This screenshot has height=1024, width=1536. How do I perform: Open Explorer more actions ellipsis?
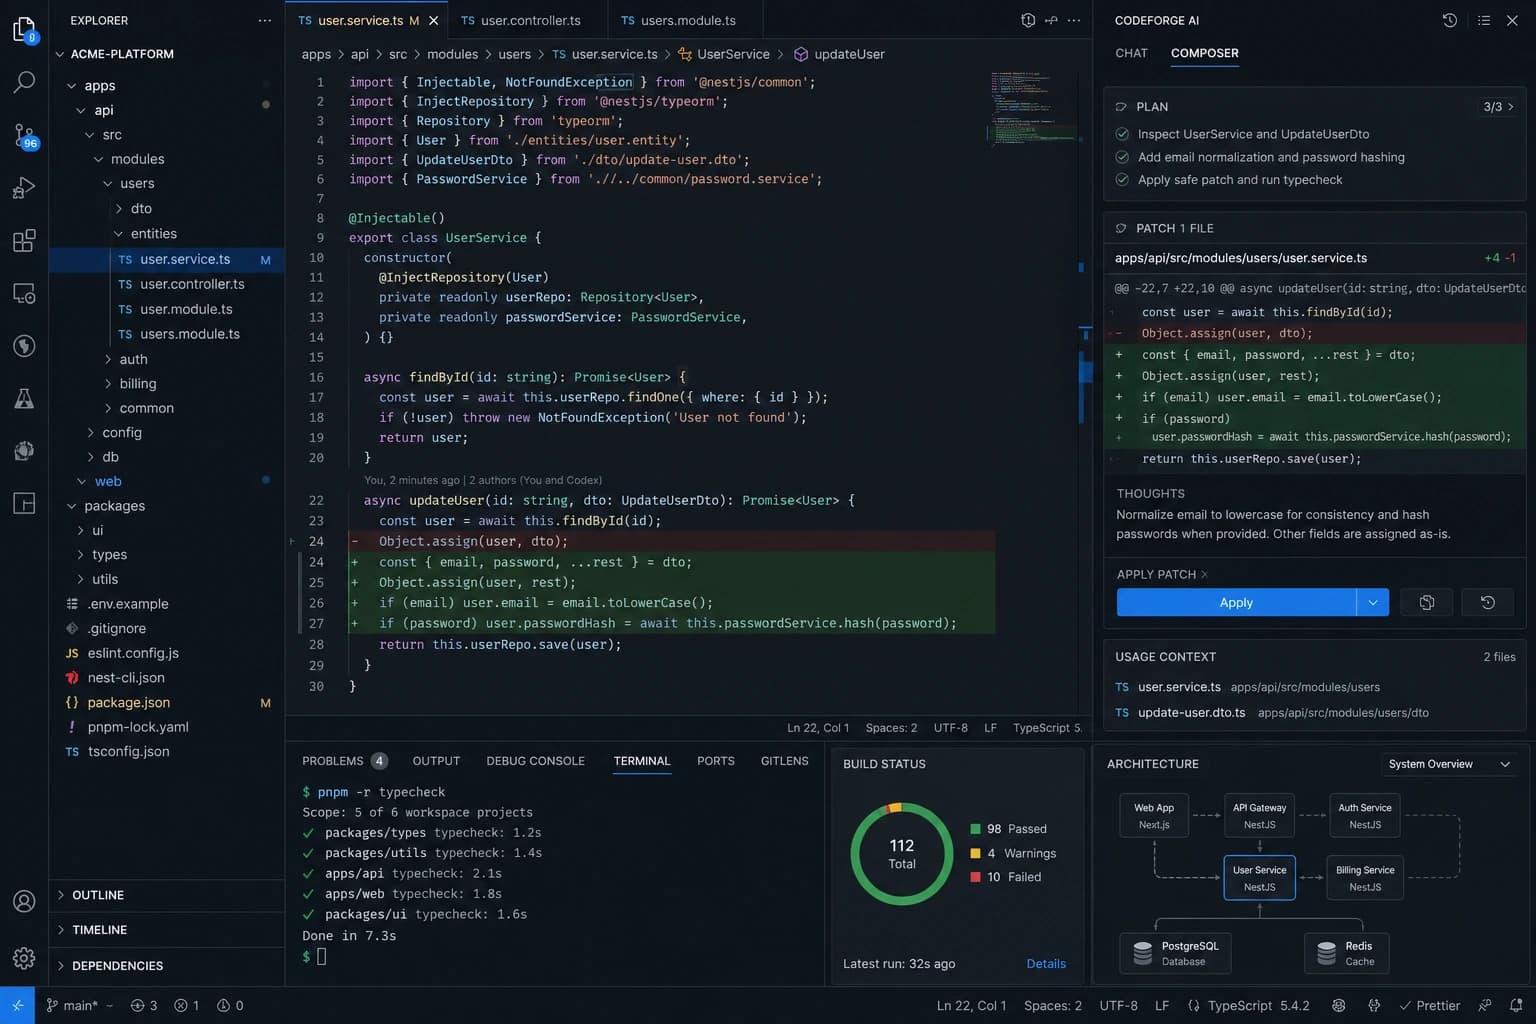point(264,20)
